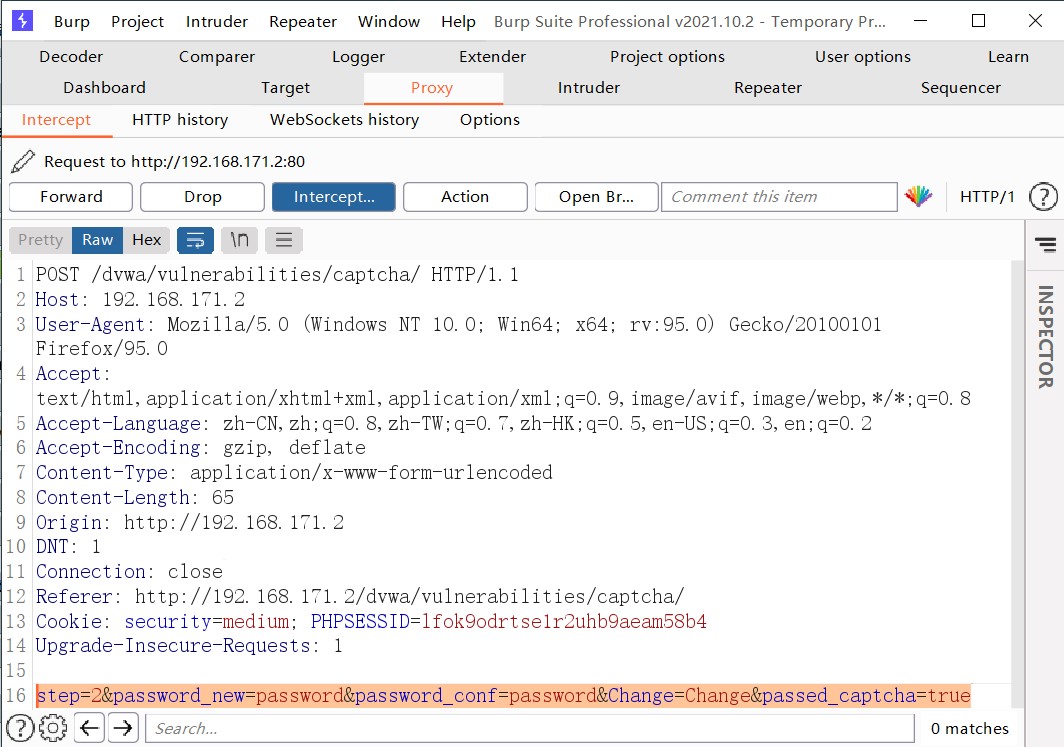Open the help question mark icon near HTTP/1
Image resolution: width=1064 pixels, height=747 pixels.
coord(1043,197)
